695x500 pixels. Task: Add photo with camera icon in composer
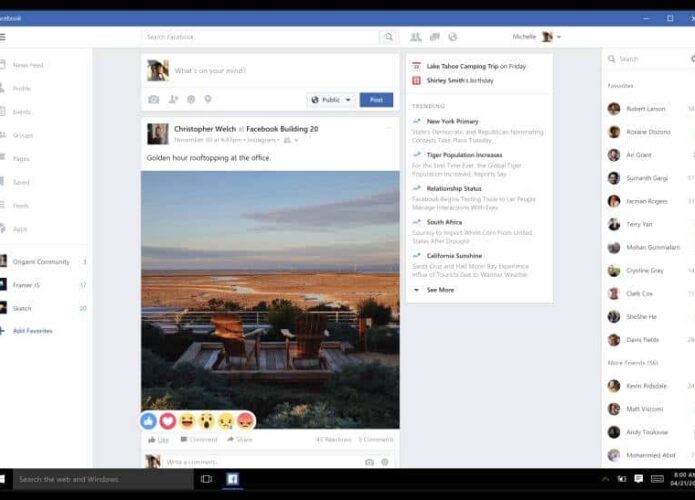[x=153, y=99]
